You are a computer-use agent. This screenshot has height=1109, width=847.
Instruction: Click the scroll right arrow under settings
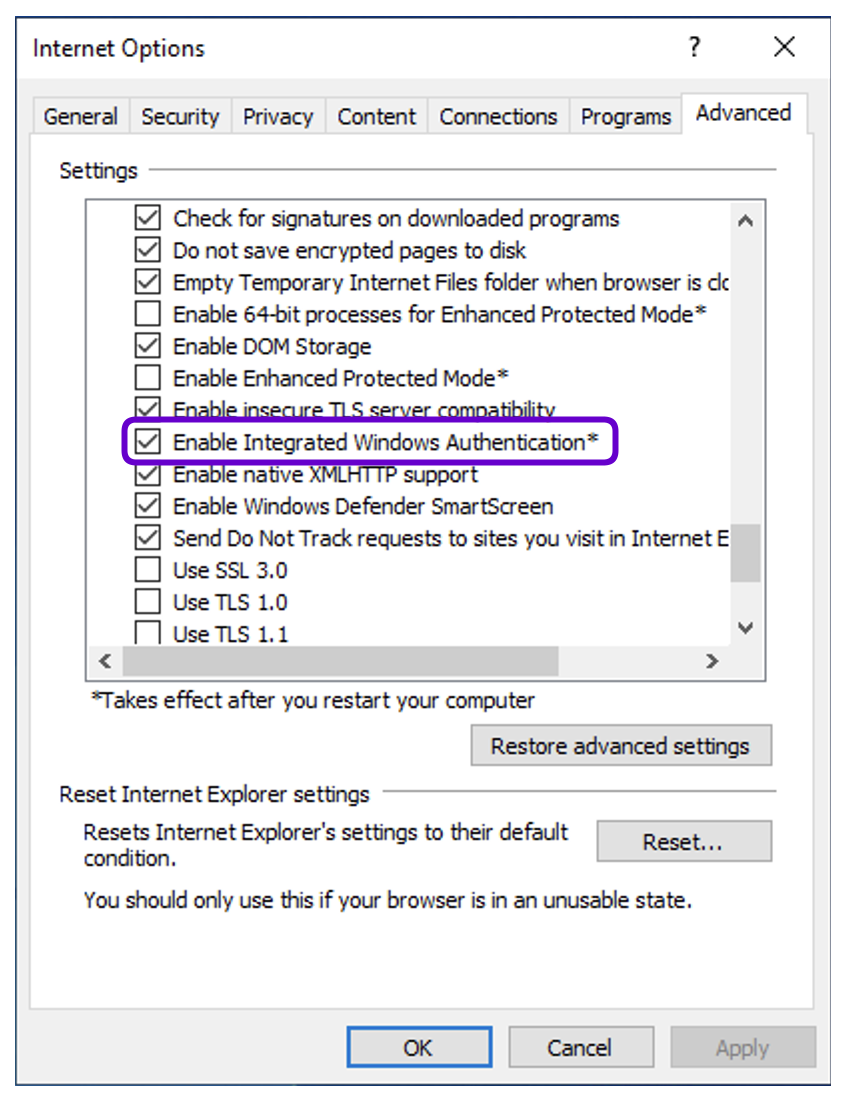[x=712, y=661]
